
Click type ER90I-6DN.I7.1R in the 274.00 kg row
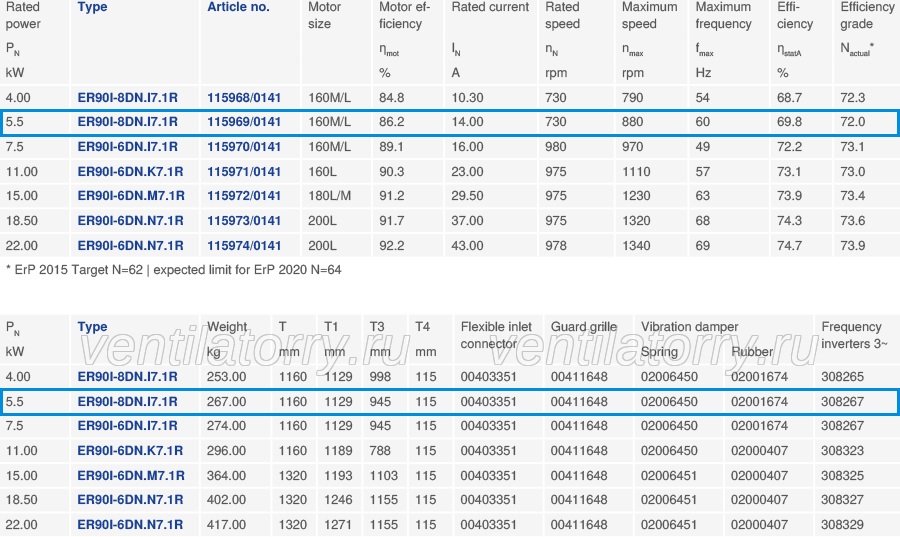pyautogui.click(x=127, y=426)
